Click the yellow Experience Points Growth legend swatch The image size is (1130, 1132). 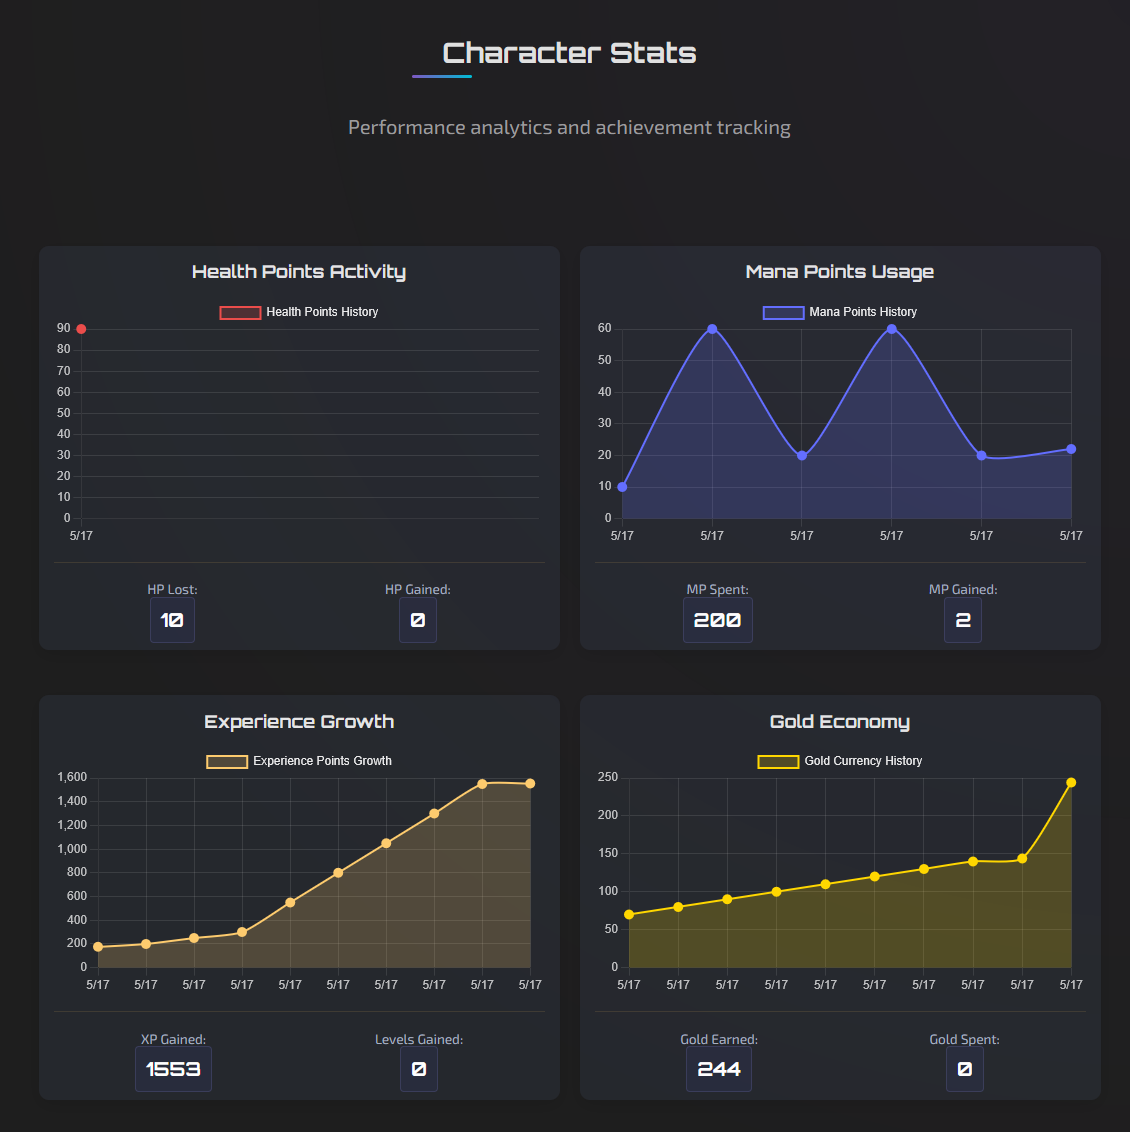[226, 761]
